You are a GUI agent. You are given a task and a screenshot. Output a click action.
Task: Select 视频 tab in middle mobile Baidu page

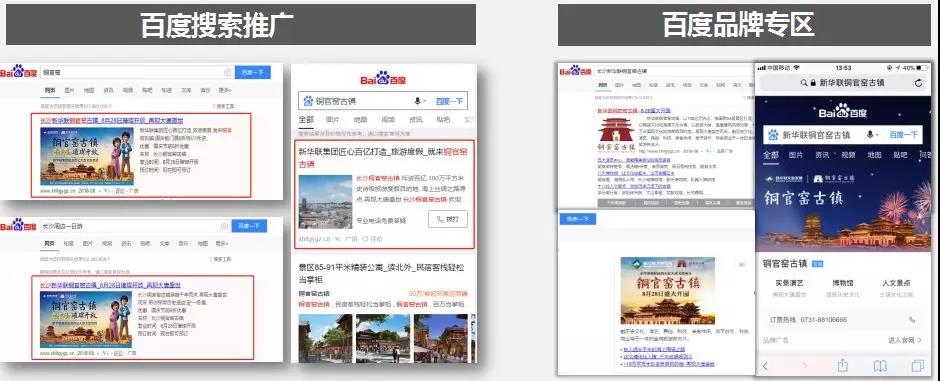(388, 120)
